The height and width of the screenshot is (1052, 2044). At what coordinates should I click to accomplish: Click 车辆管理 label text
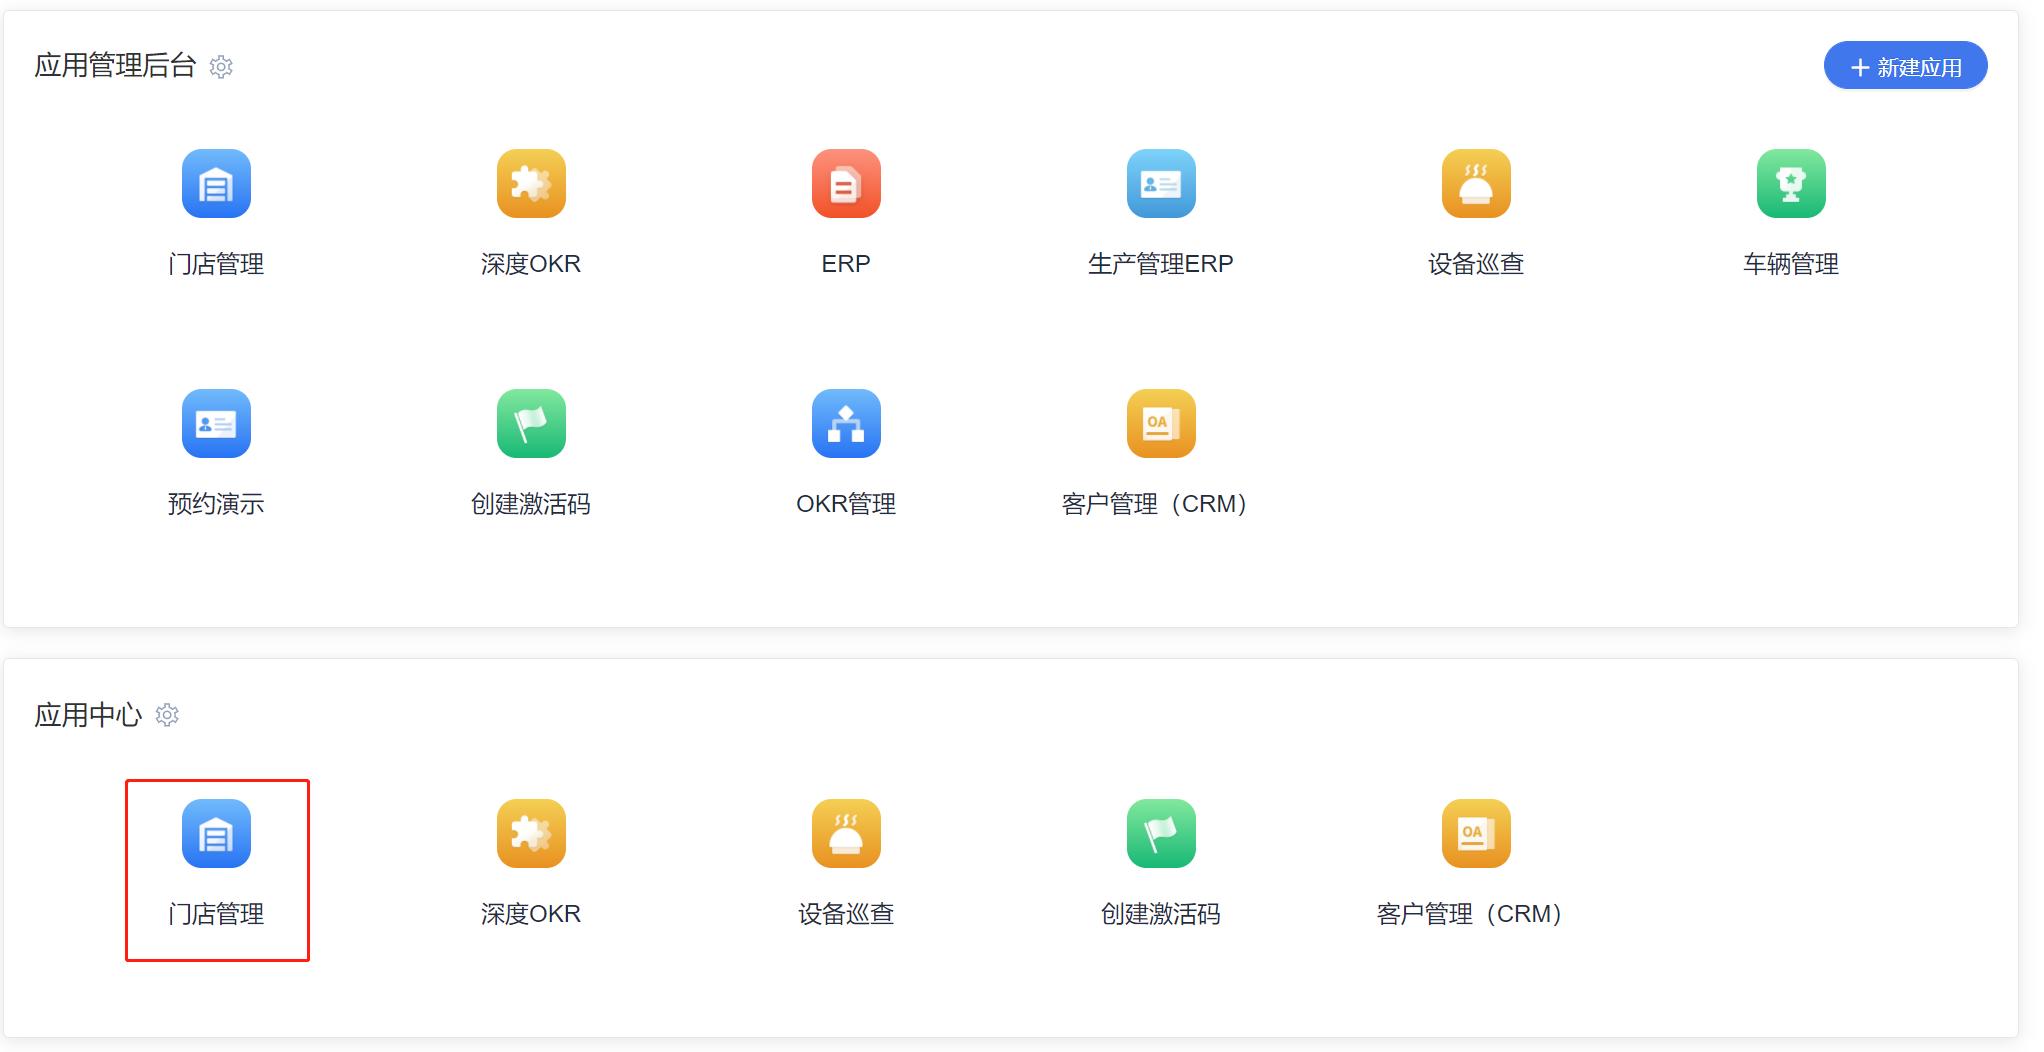pyautogui.click(x=1791, y=264)
